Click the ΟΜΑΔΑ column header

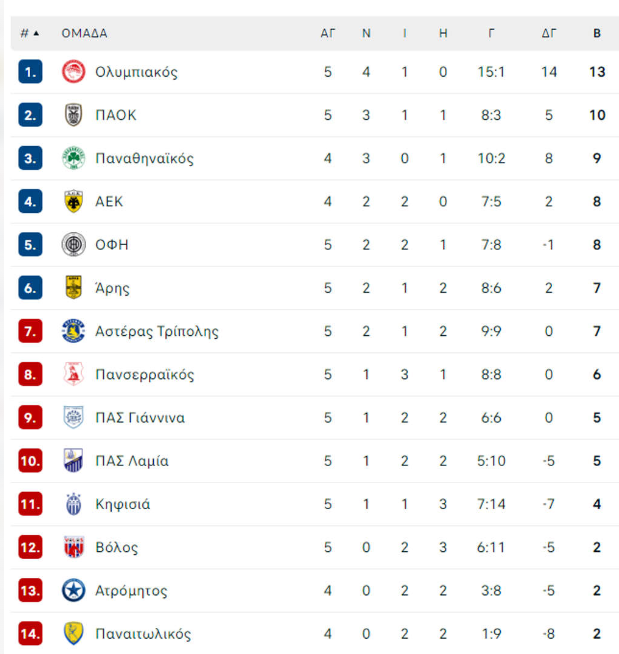(84, 33)
